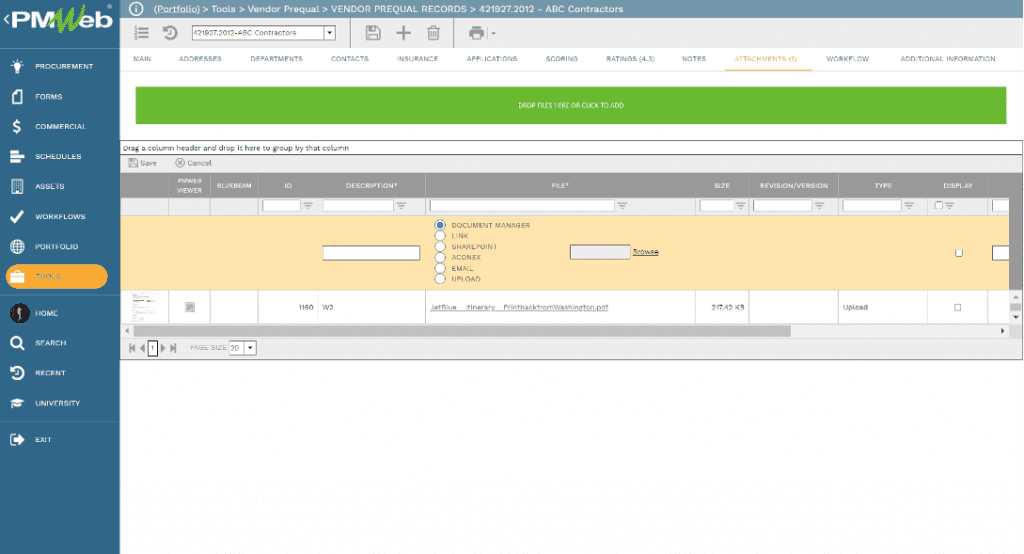The width and height of the screenshot is (1024, 554).
Task: Click Cancel in the grid toolbar
Action: (193, 163)
